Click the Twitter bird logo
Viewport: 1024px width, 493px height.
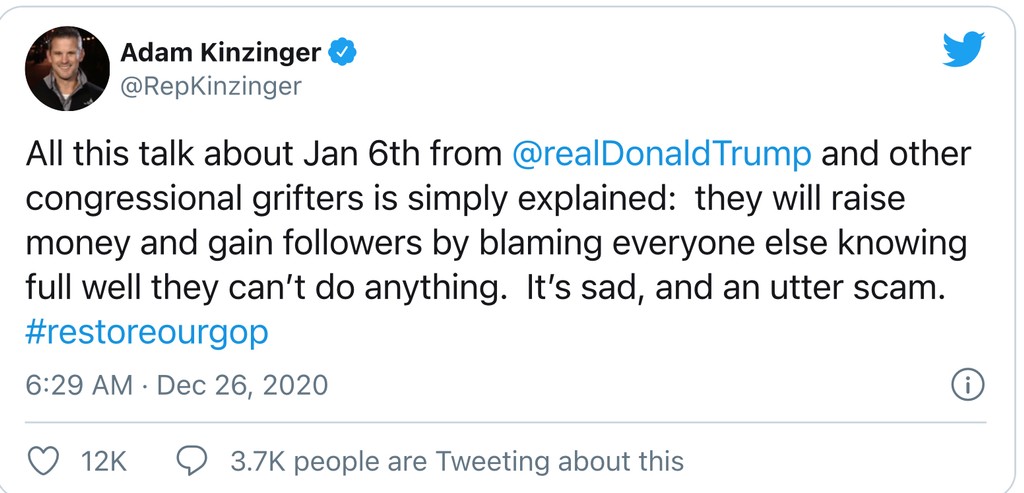(x=963, y=50)
